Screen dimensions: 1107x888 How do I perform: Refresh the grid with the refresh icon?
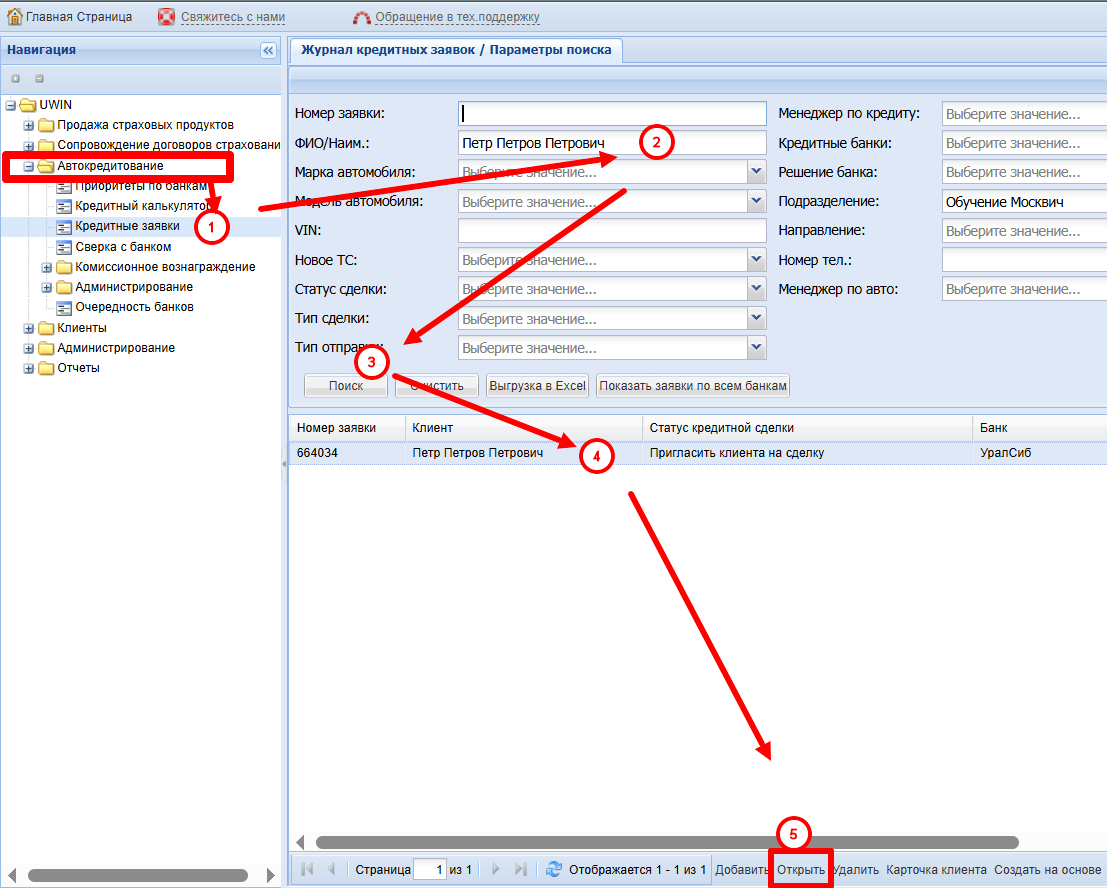click(554, 869)
